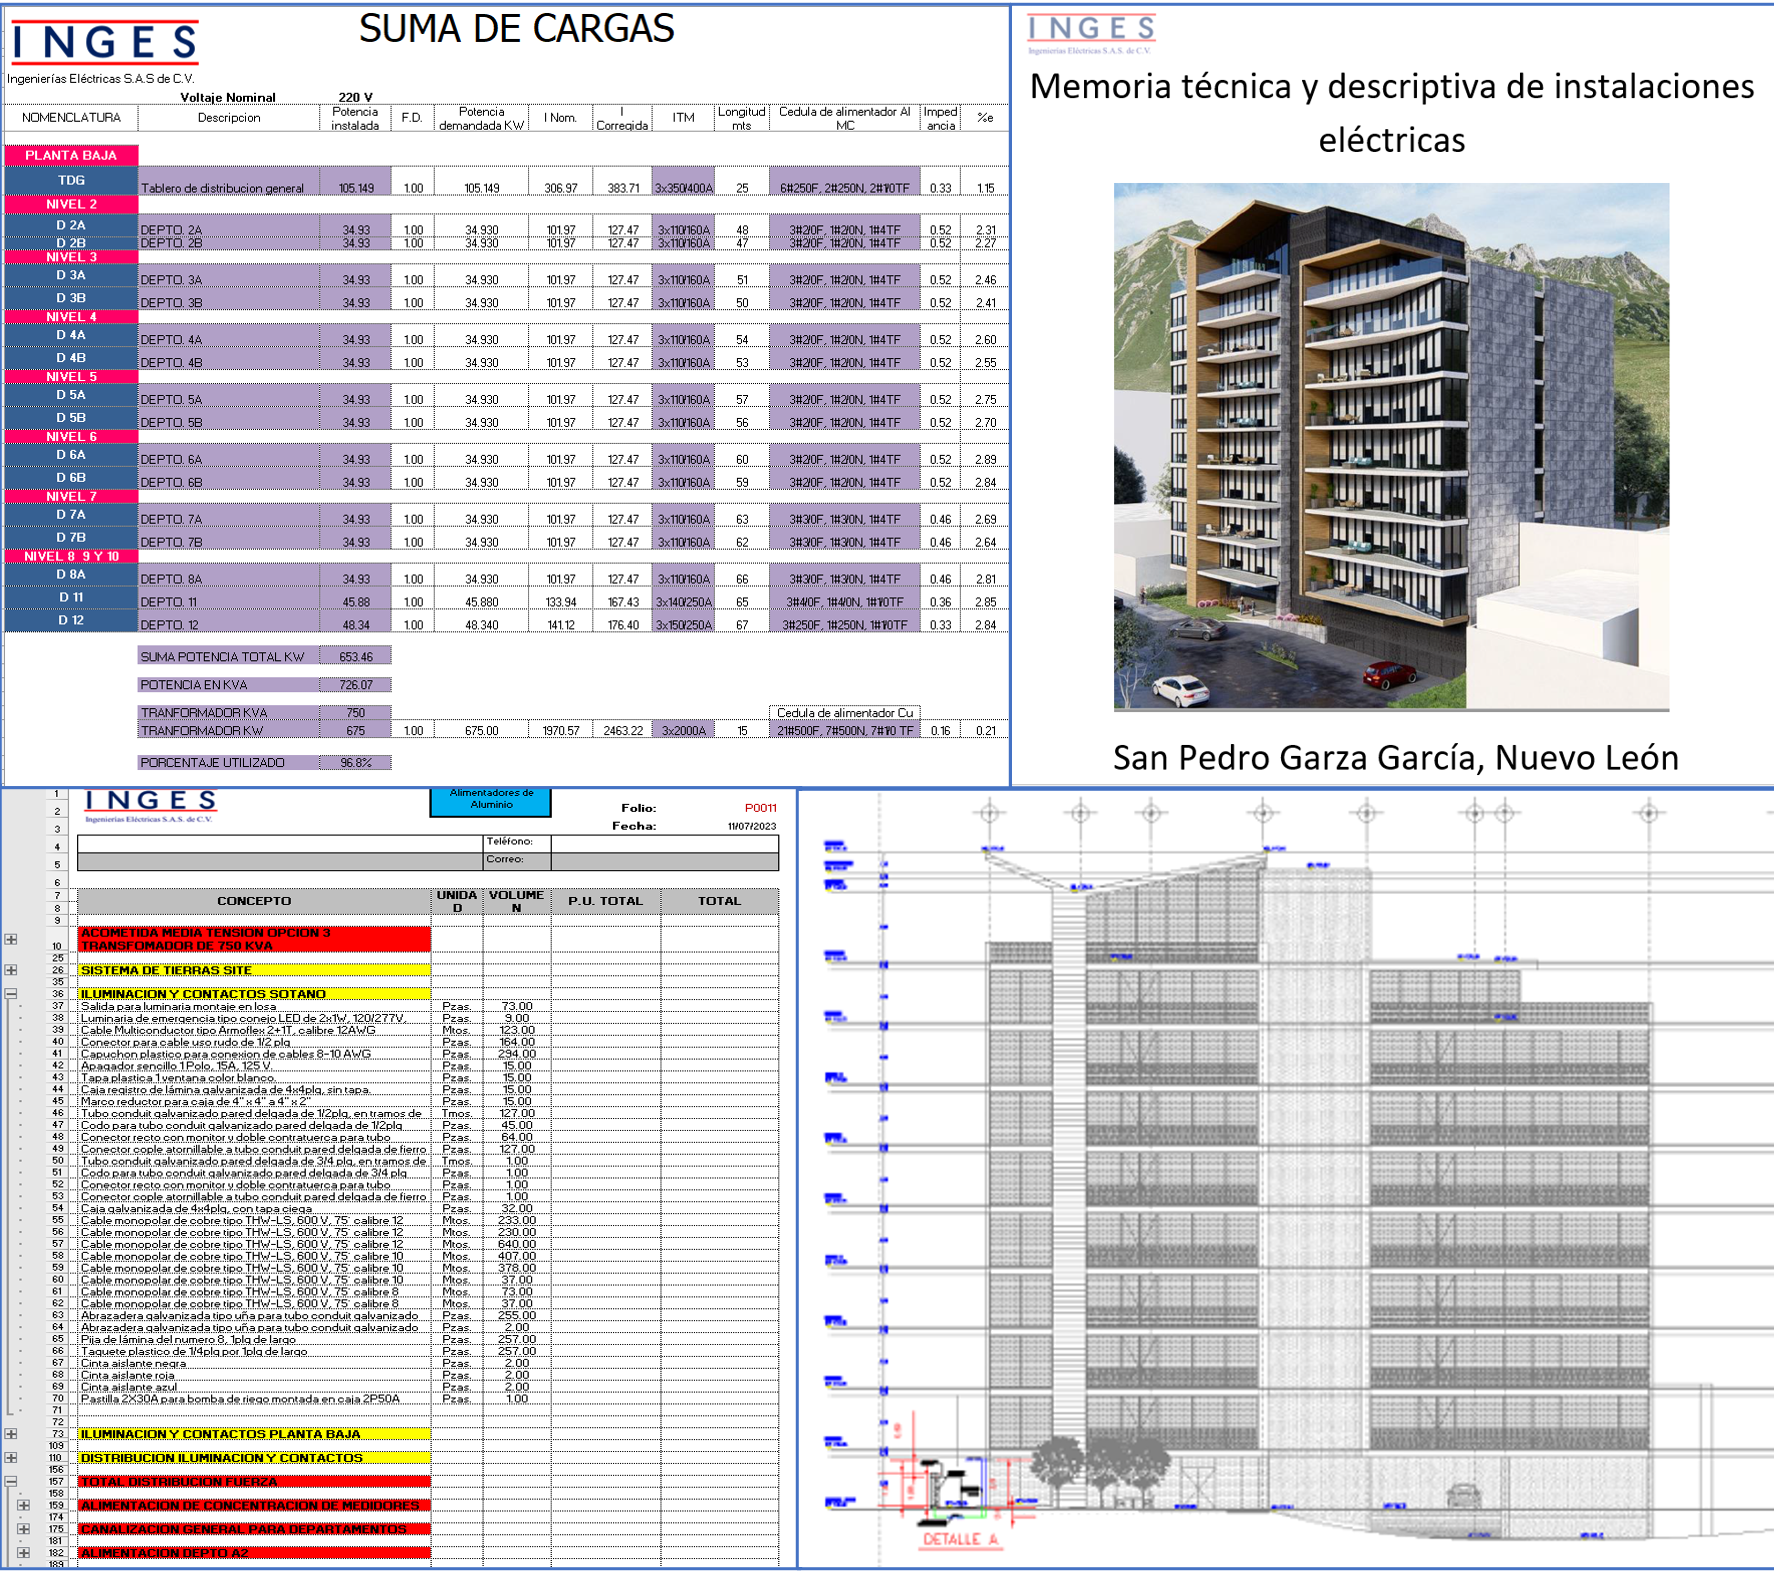Click the Correo input cell

(664, 860)
